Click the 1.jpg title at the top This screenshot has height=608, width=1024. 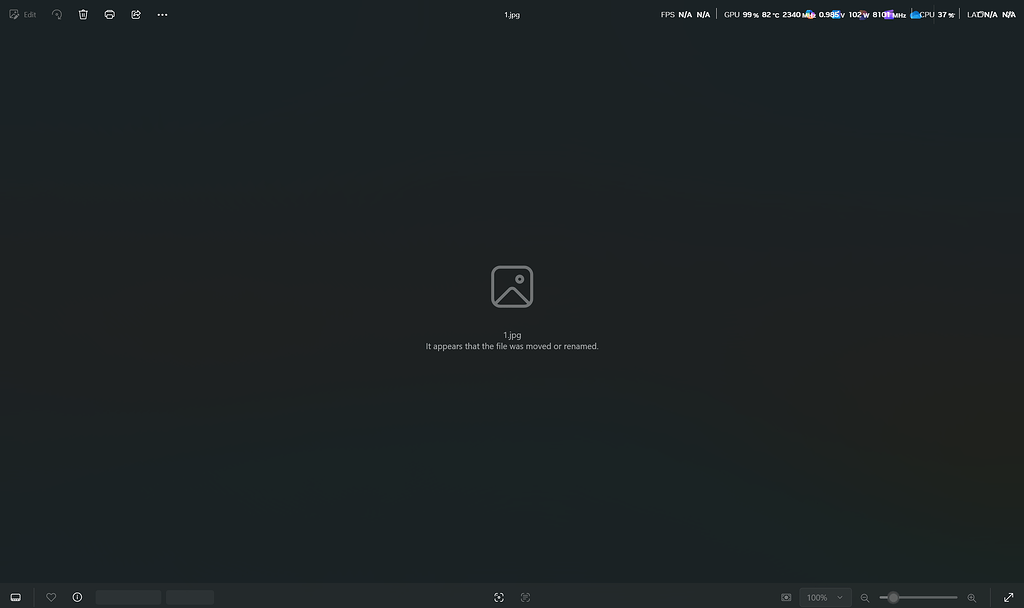(512, 15)
